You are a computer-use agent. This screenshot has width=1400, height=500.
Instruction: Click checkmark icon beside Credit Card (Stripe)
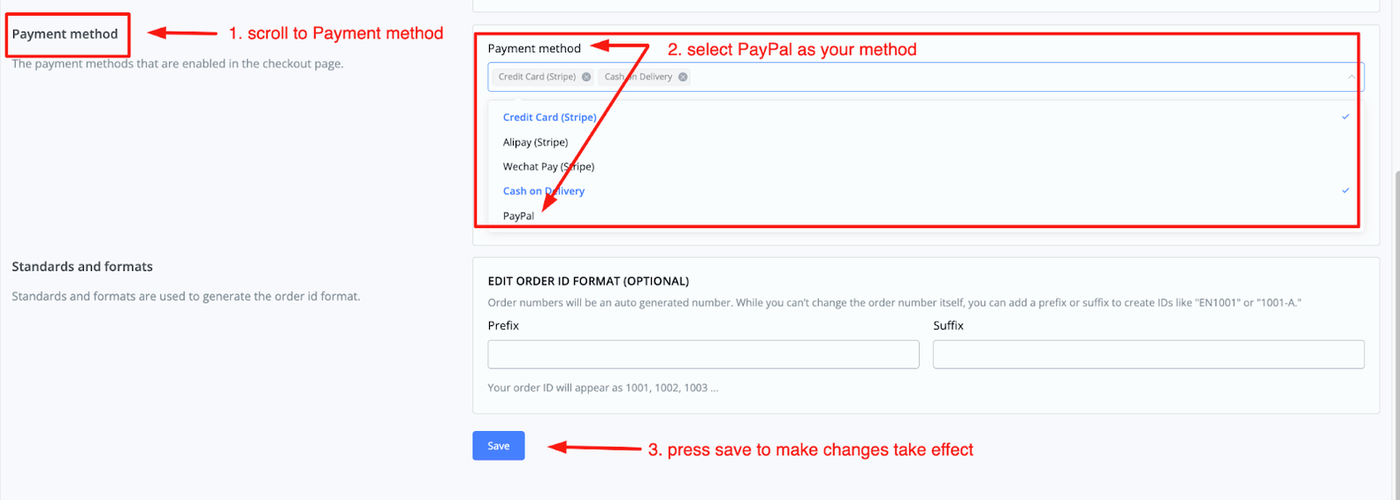click(x=1346, y=117)
